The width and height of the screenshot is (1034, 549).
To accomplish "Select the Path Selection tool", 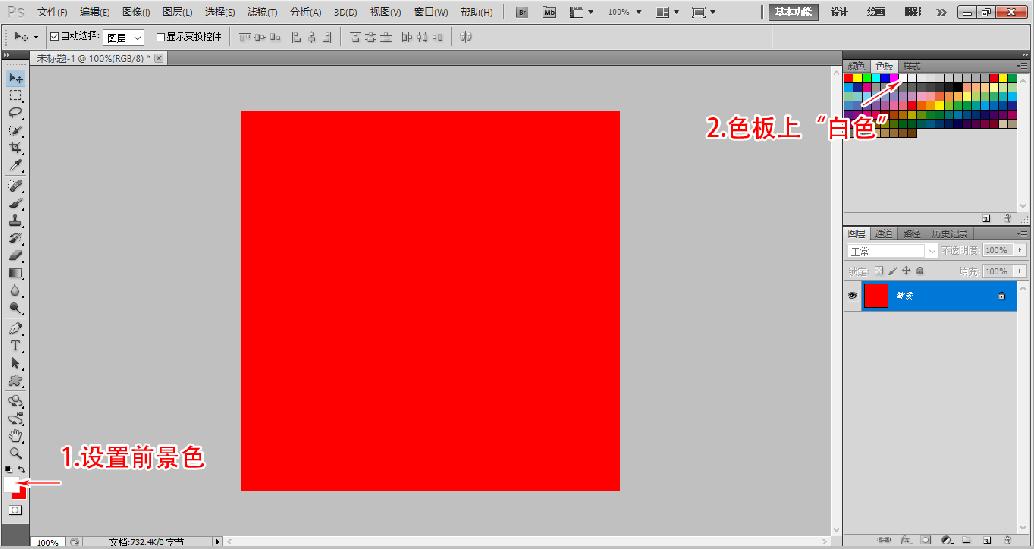I will pos(16,363).
